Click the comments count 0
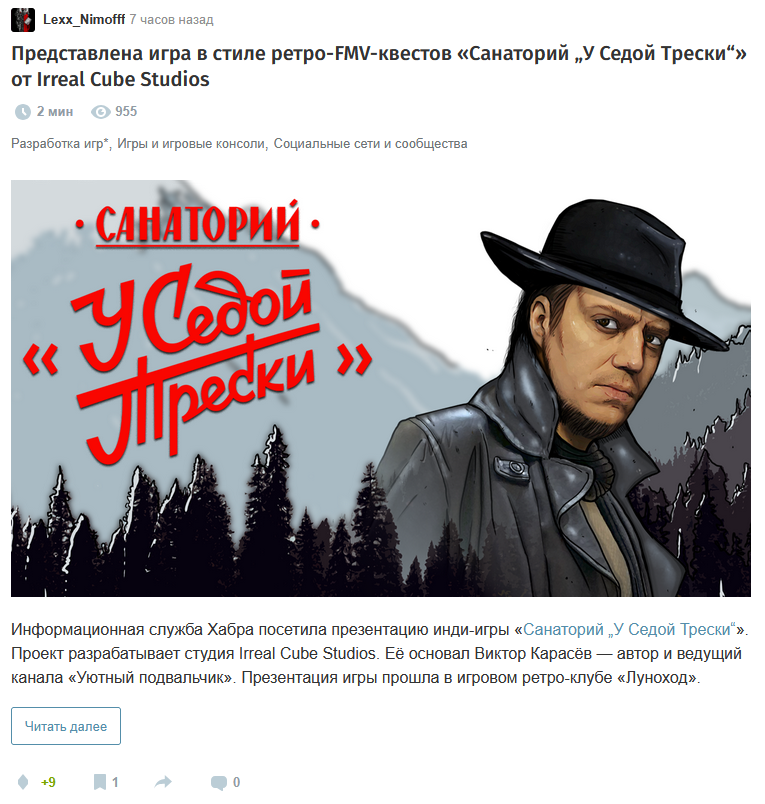 [236, 782]
